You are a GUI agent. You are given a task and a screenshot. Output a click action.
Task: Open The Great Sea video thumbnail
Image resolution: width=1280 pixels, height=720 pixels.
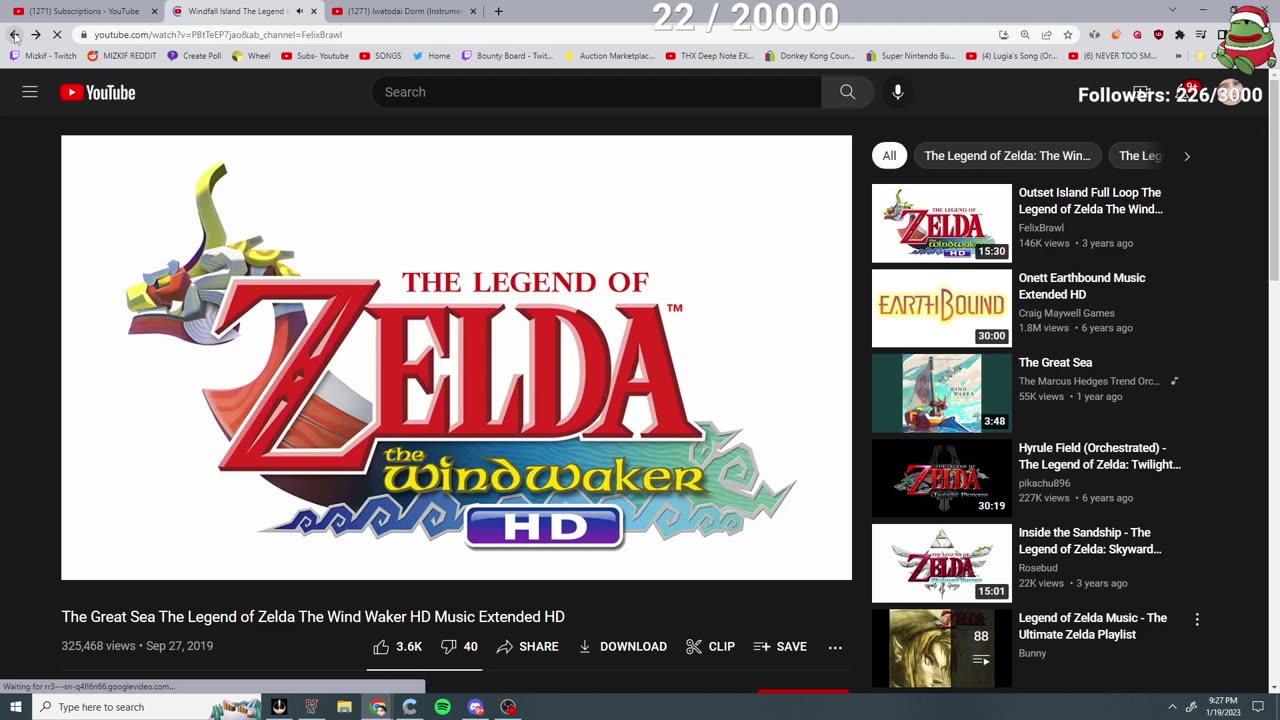tap(942, 393)
